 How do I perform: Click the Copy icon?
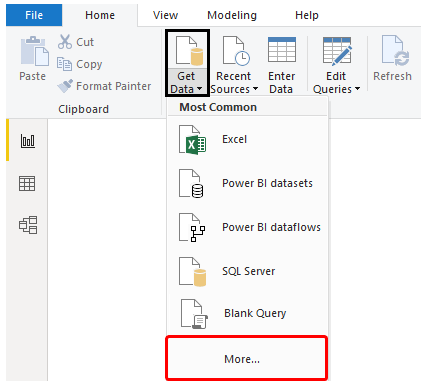pyautogui.click(x=64, y=64)
